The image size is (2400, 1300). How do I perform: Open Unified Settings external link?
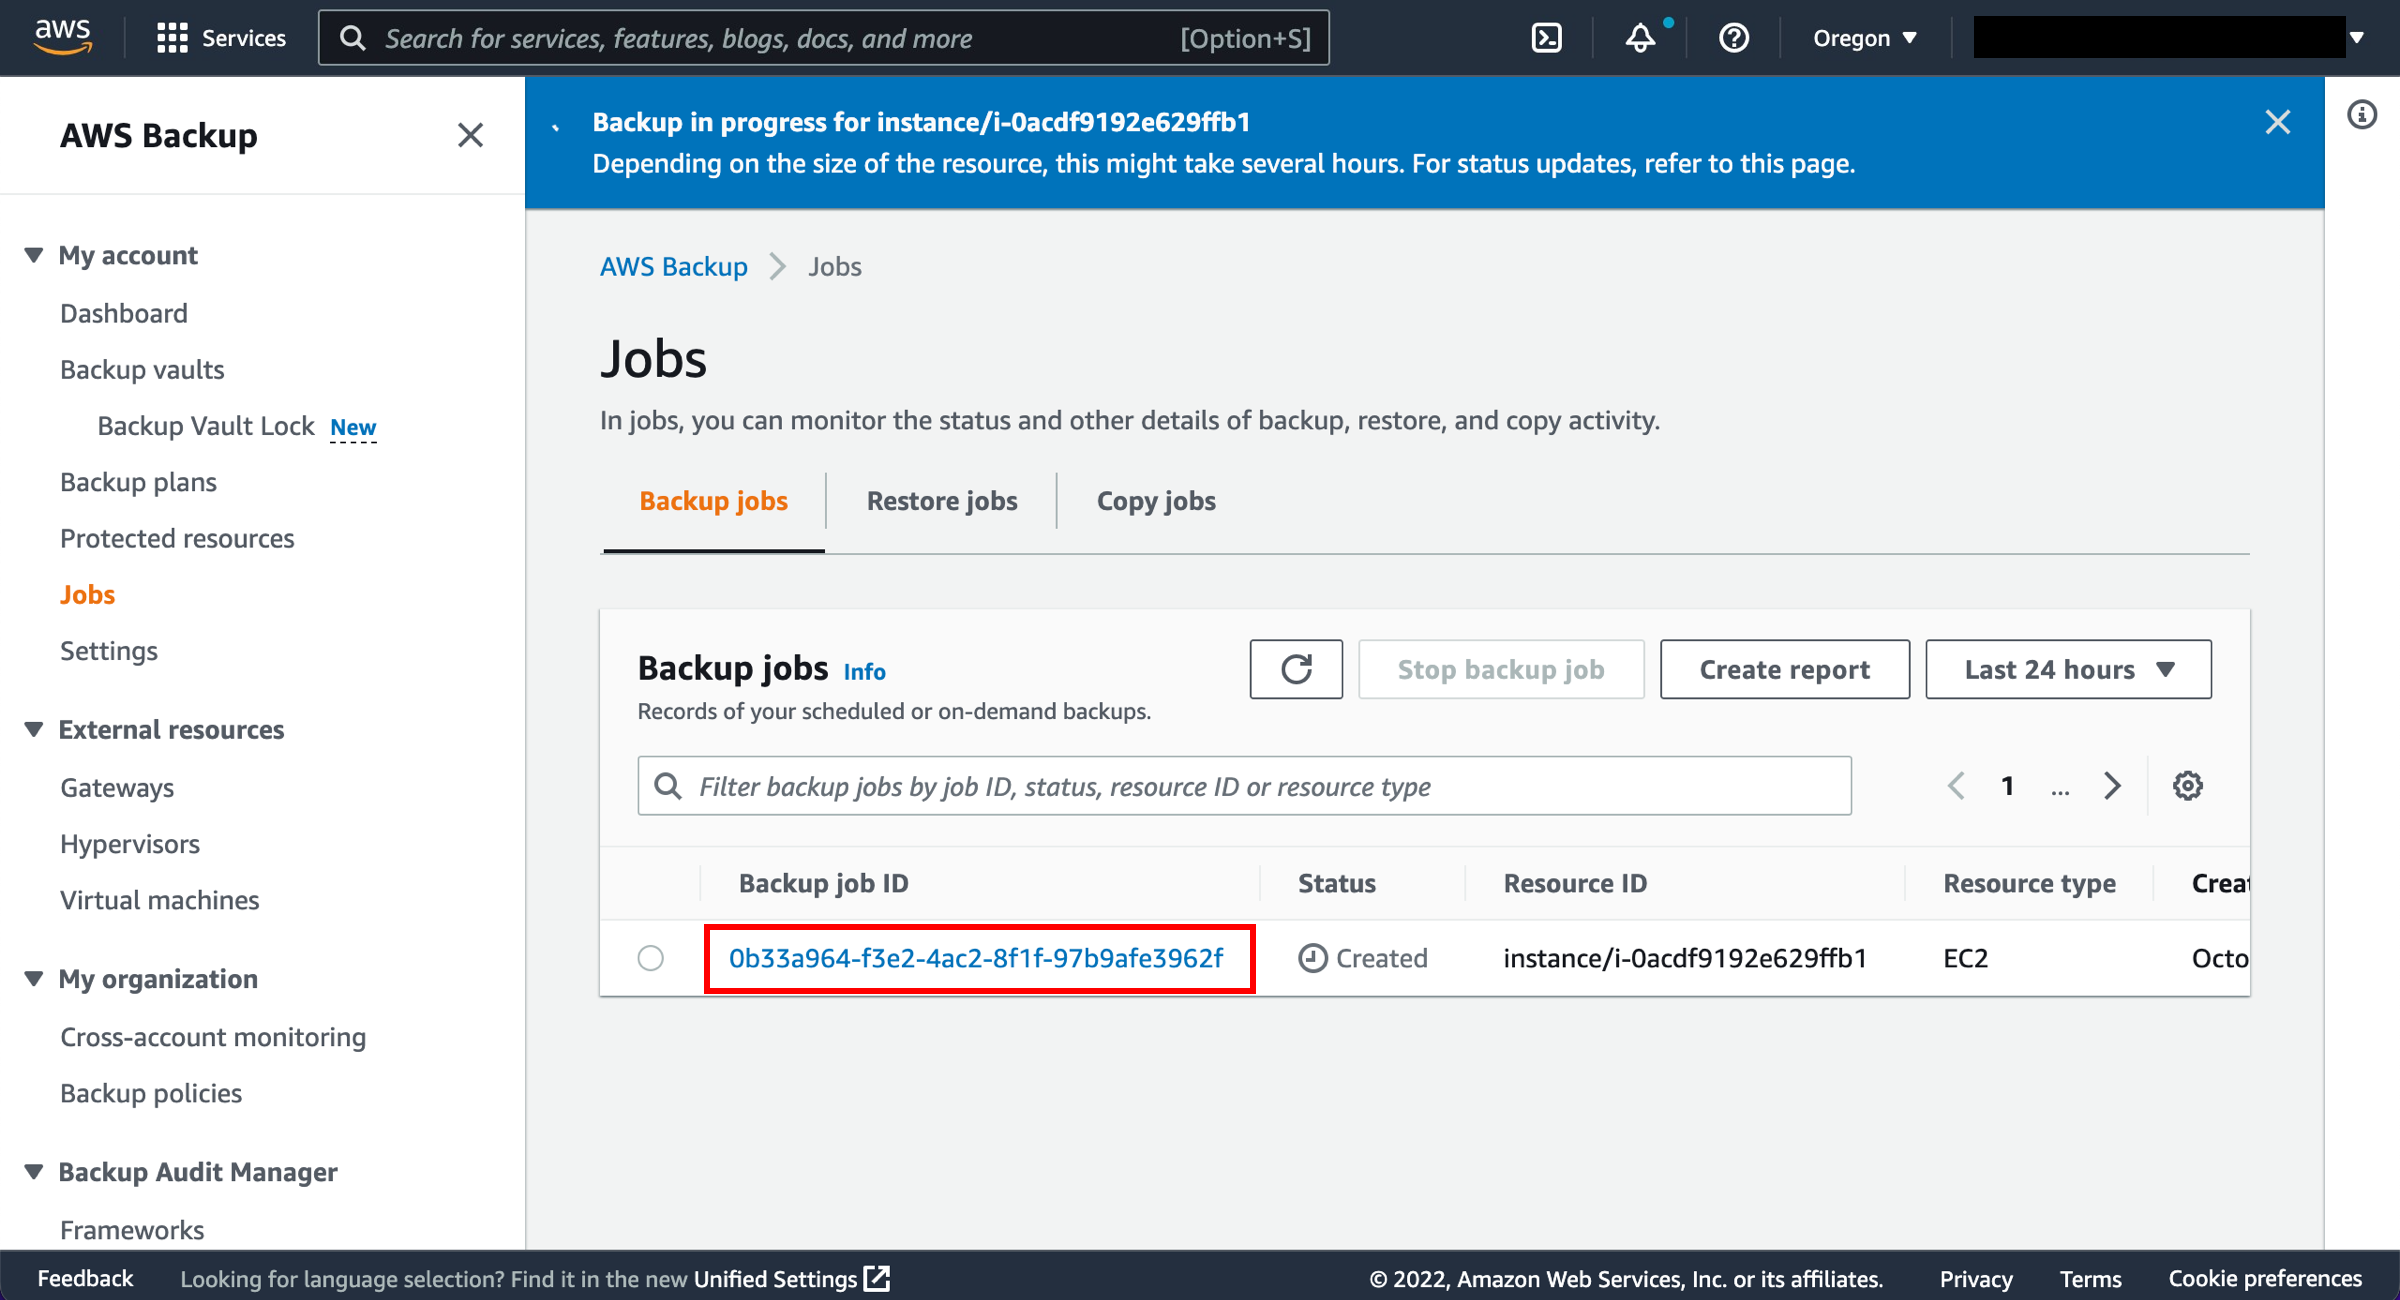[x=791, y=1279]
